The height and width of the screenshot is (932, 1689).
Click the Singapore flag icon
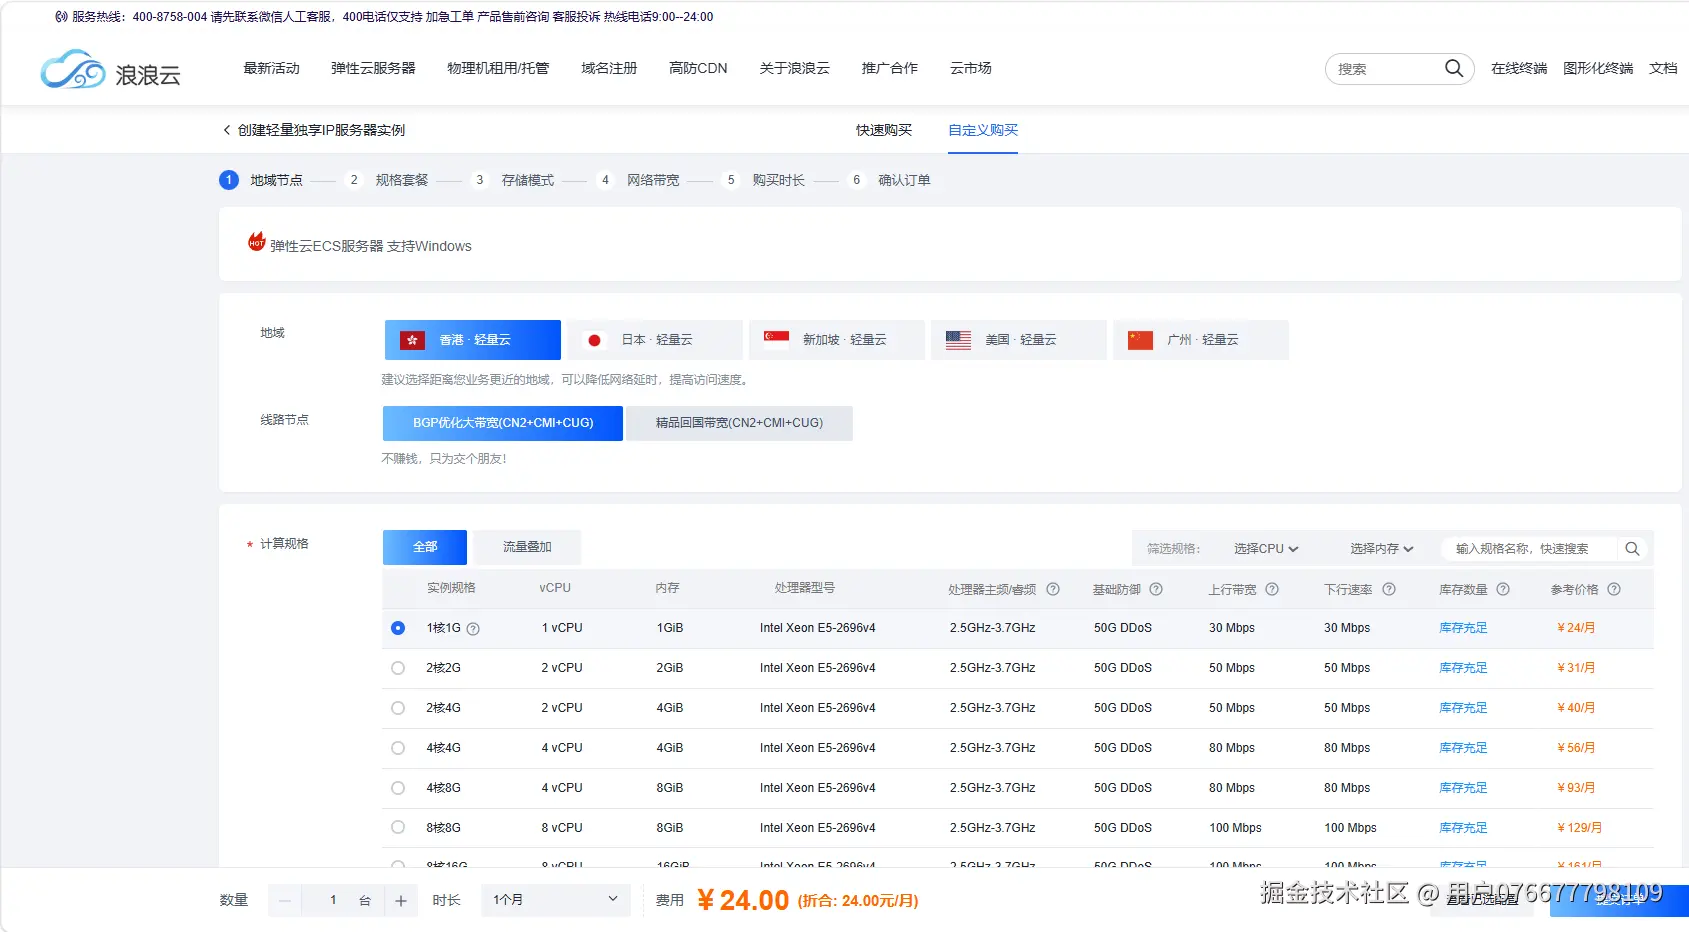pyautogui.click(x=776, y=340)
